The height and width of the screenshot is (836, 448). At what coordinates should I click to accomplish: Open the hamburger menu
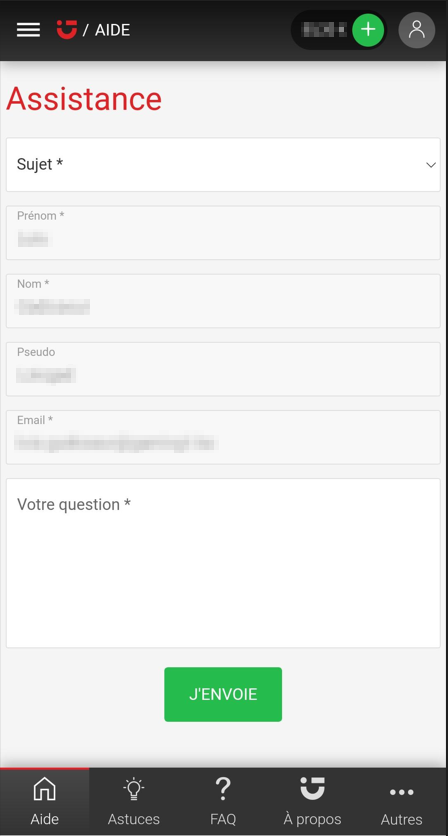[28, 30]
